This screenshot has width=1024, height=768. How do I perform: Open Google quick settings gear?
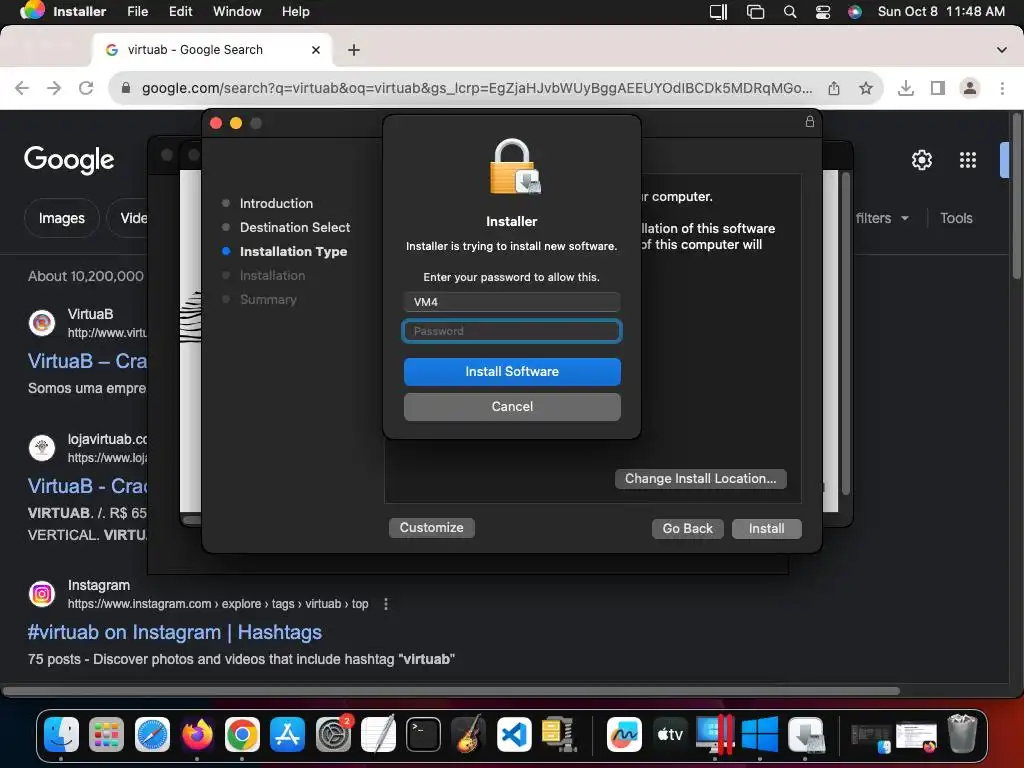point(921,160)
